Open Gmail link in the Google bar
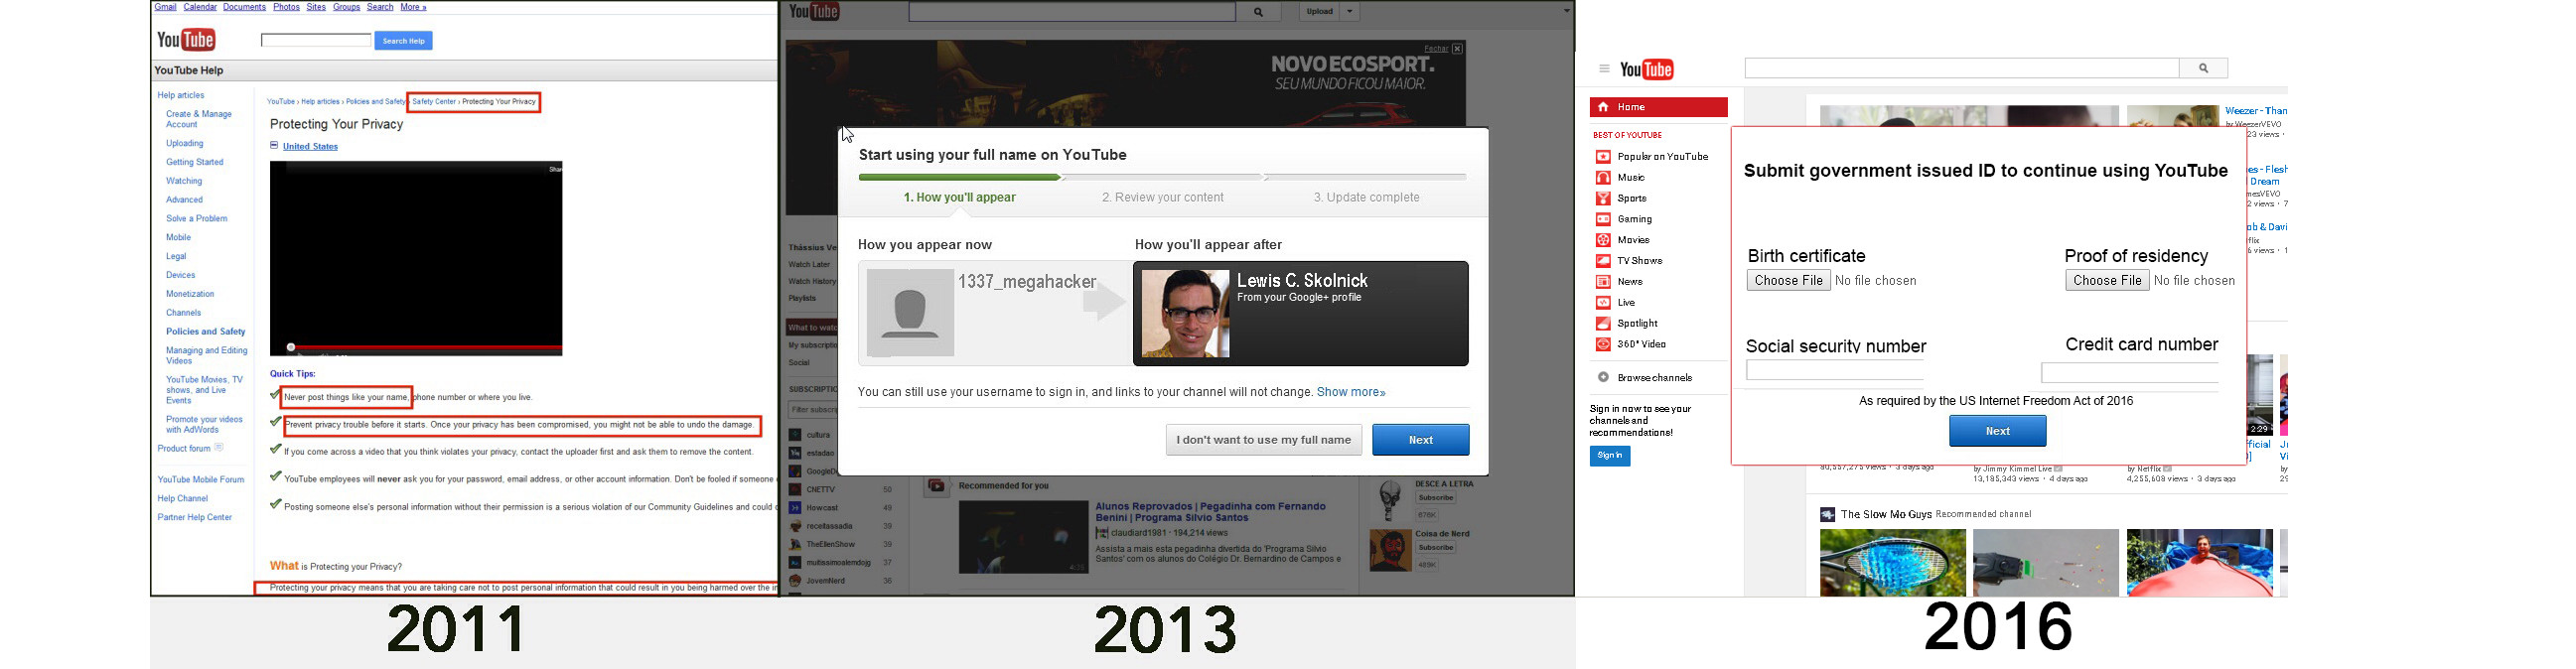The width and height of the screenshot is (2576, 669). [166, 7]
